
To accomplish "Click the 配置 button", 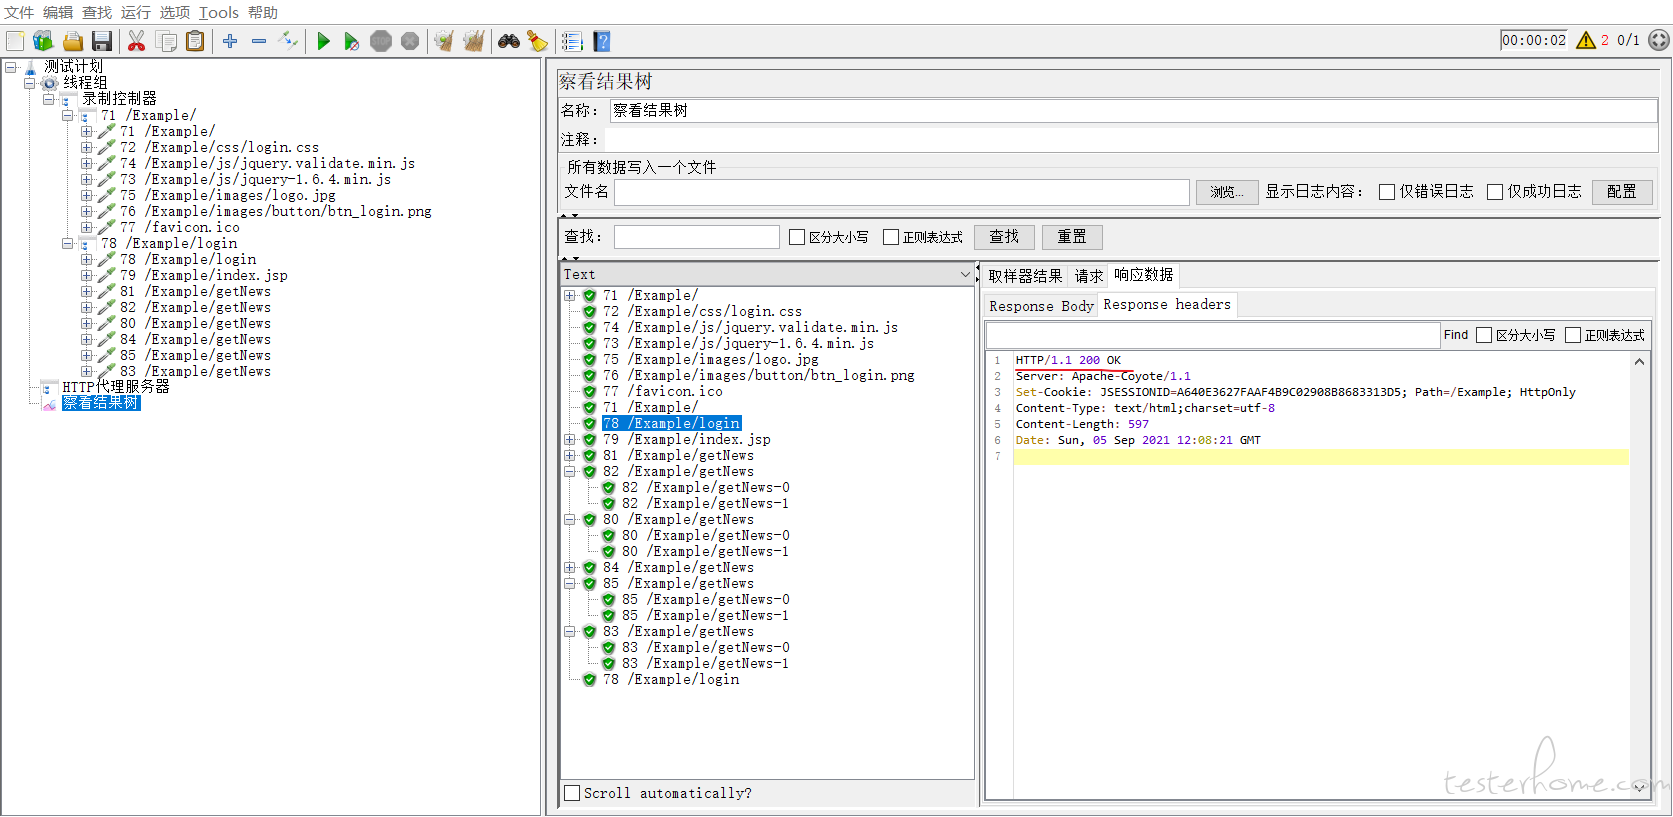I will coord(1621,192).
